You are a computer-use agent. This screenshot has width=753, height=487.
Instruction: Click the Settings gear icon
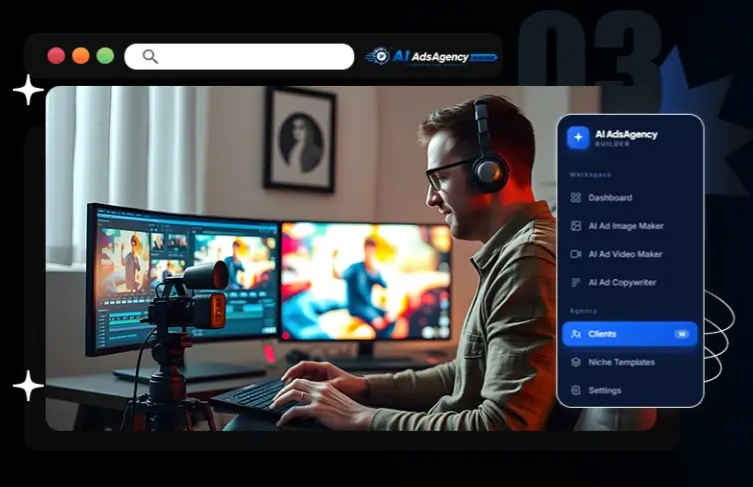point(576,390)
